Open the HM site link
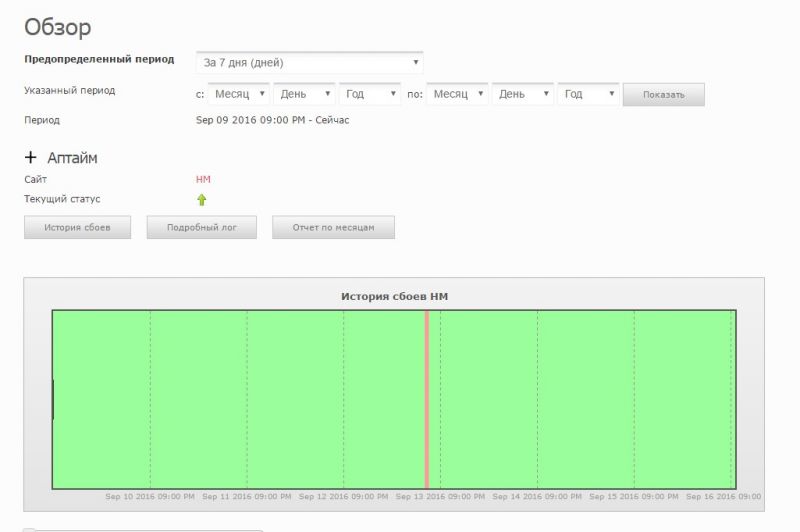The width and height of the screenshot is (800, 532). click(x=203, y=179)
